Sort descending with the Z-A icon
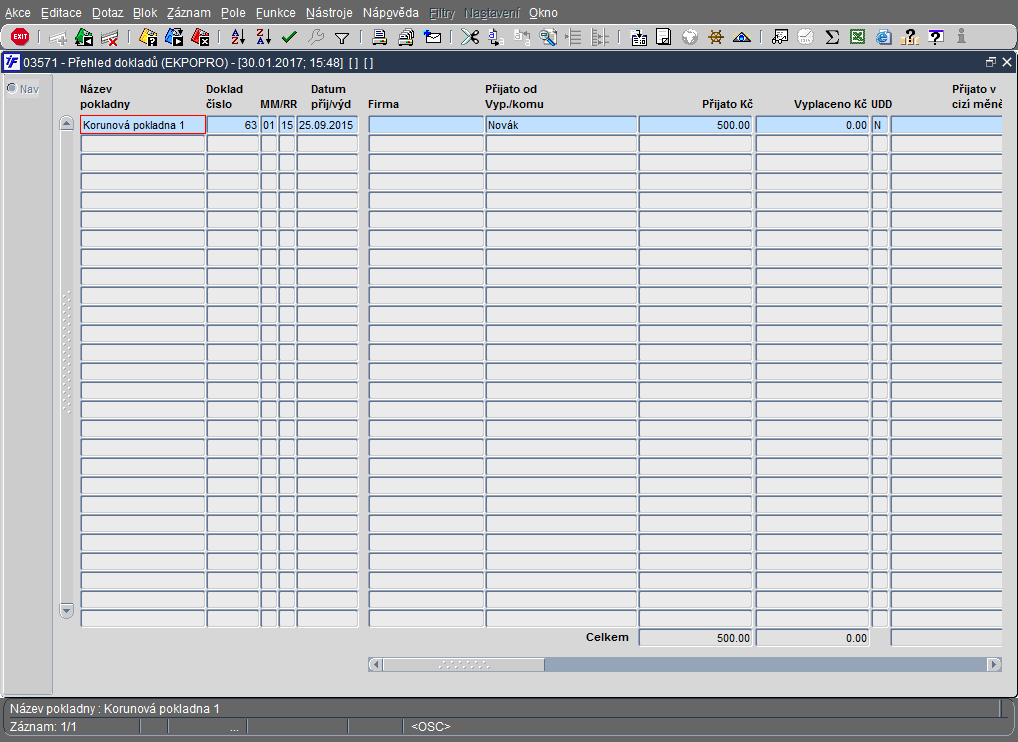The image size is (1018, 742). tap(264, 38)
